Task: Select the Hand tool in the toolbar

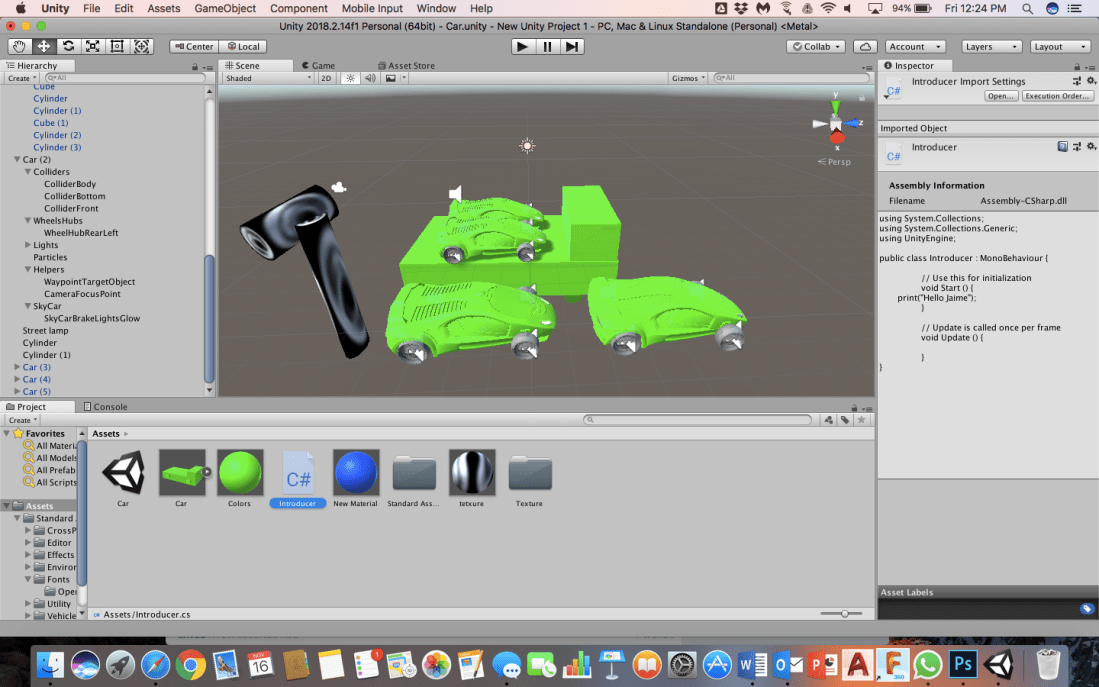Action: [x=20, y=46]
